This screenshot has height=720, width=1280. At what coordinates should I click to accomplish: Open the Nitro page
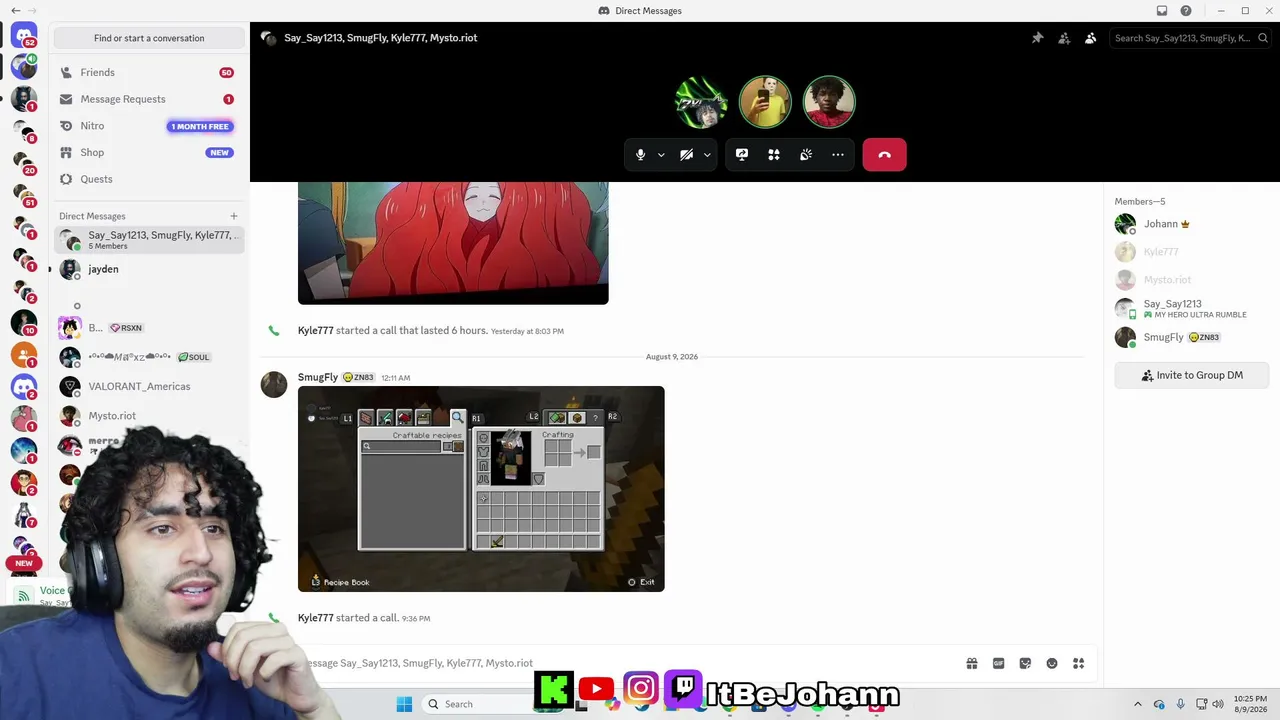pos(149,126)
